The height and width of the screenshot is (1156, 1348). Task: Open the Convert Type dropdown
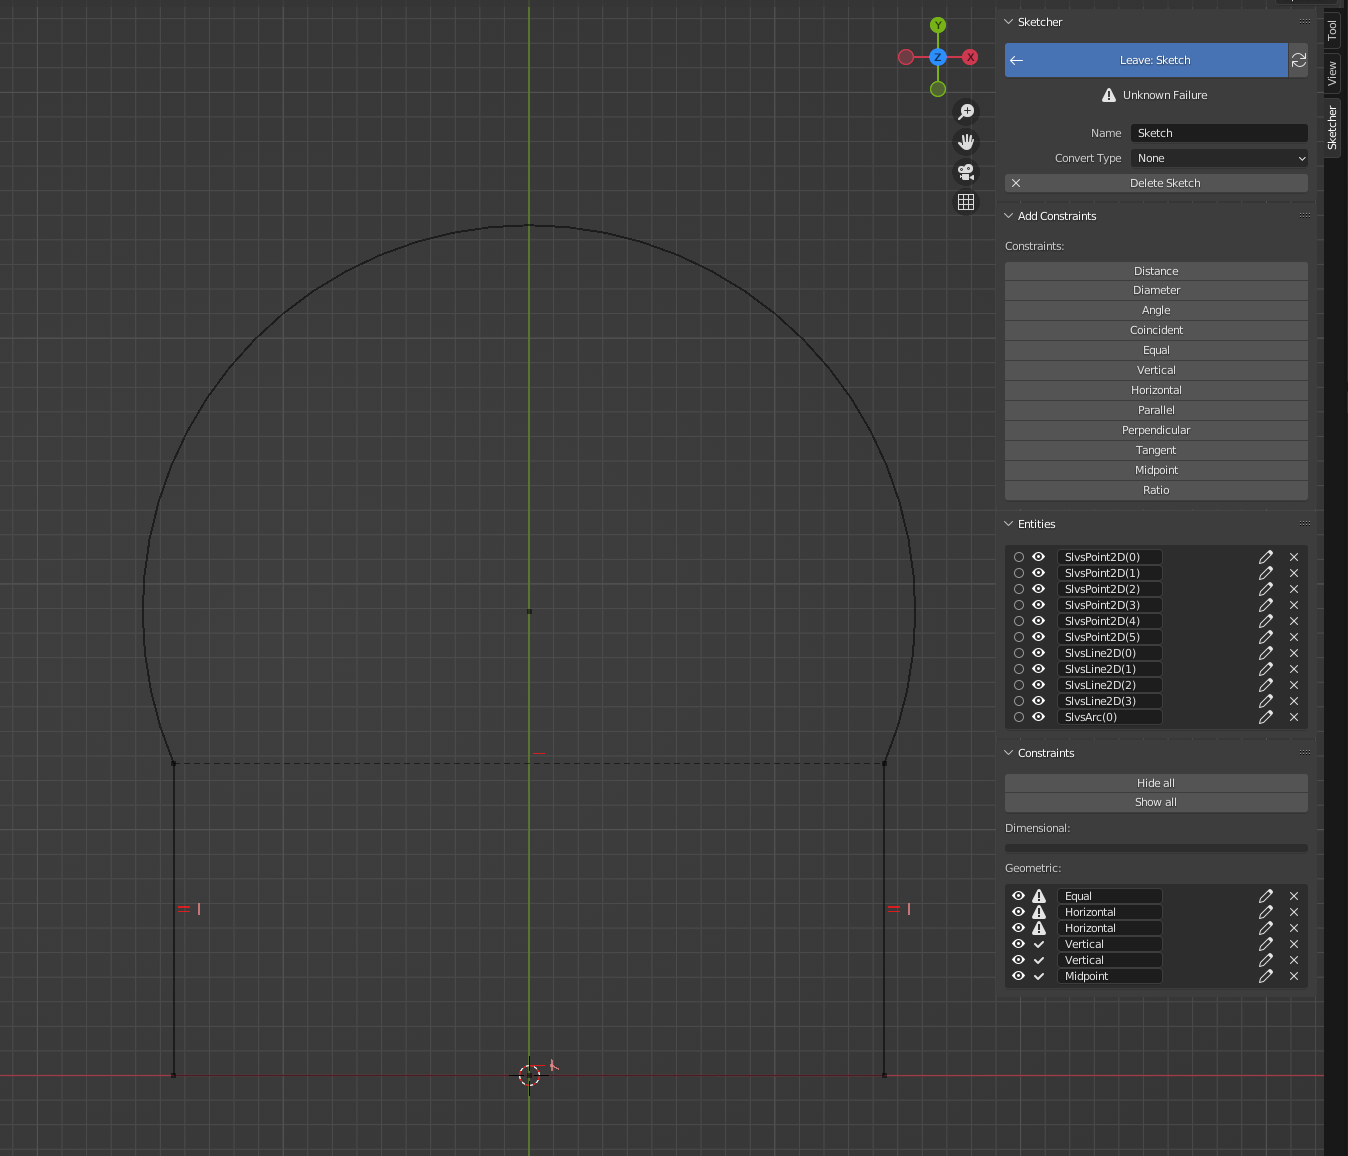1219,158
